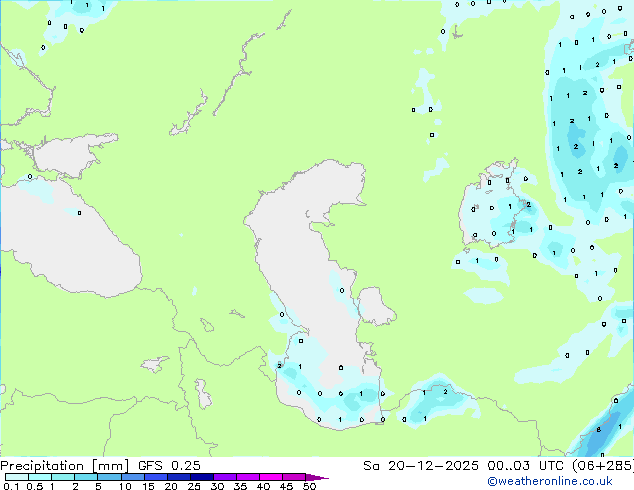The width and height of the screenshot is (634, 490).
Task: Click the 15–20 mm legend color box
Action: 155,477
